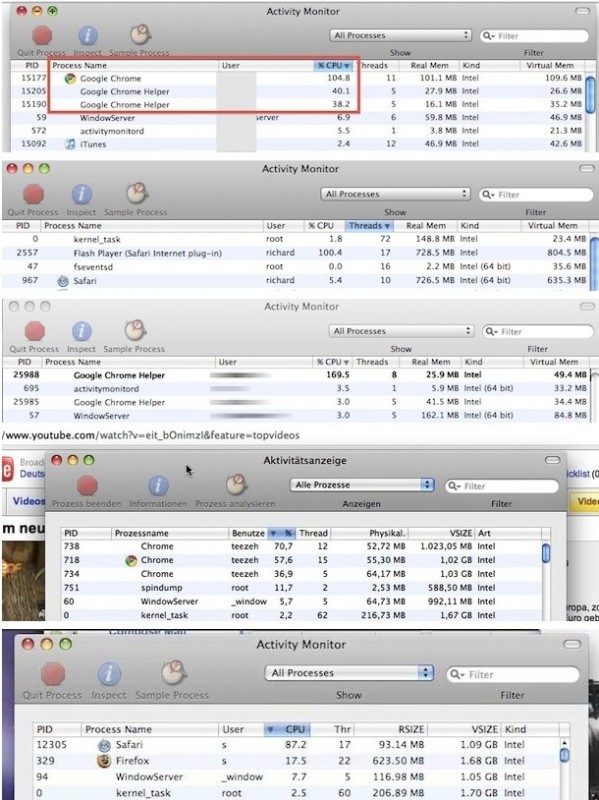Click the Firefox icon next to PID 329
599x800 pixels.
point(104,761)
